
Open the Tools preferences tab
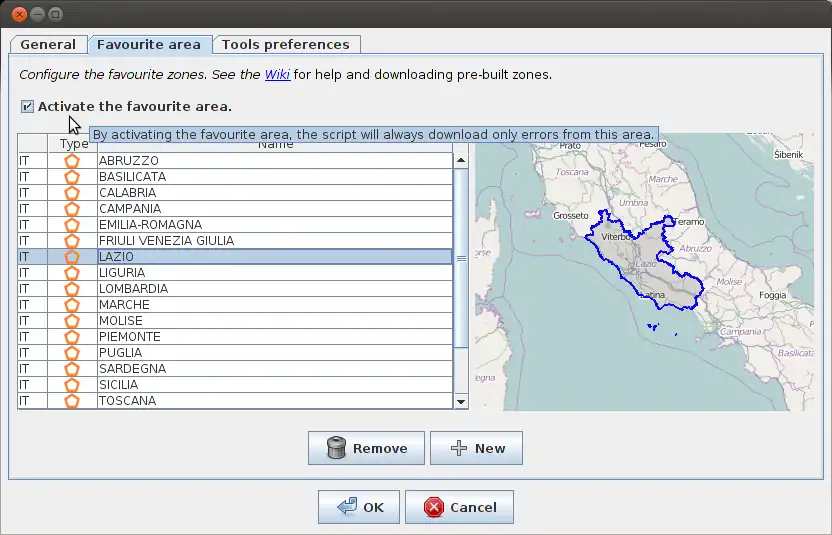point(285,44)
